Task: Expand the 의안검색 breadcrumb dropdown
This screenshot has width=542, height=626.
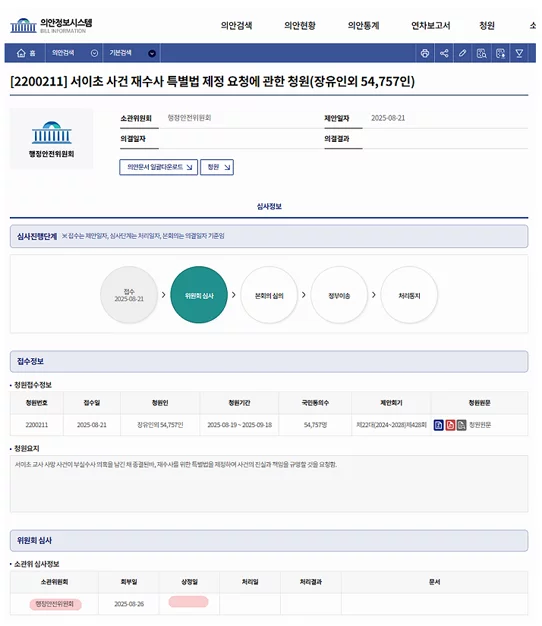Action: pyautogui.click(x=94, y=53)
